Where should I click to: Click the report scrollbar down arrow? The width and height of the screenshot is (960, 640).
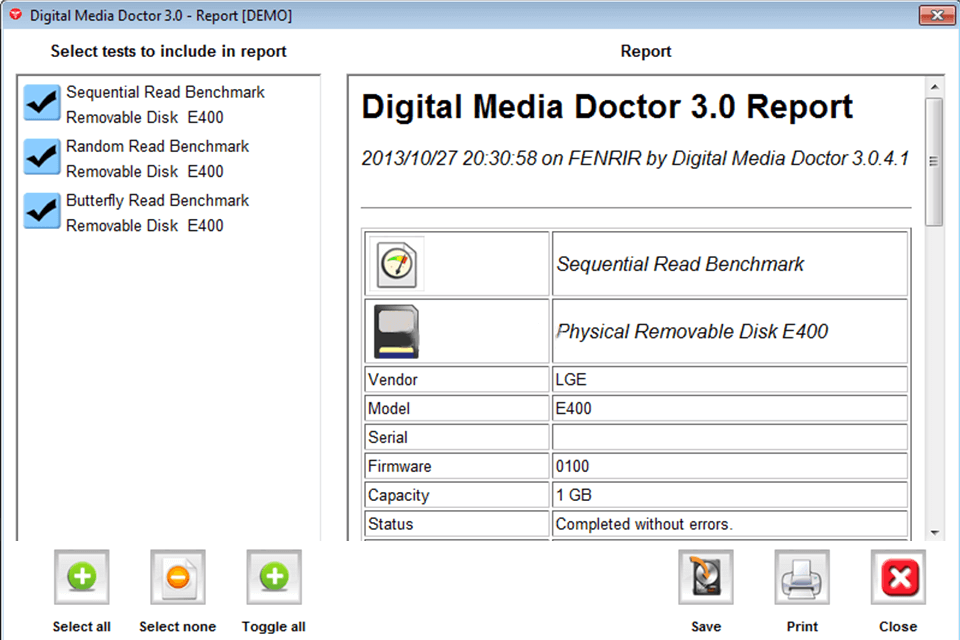(x=934, y=533)
